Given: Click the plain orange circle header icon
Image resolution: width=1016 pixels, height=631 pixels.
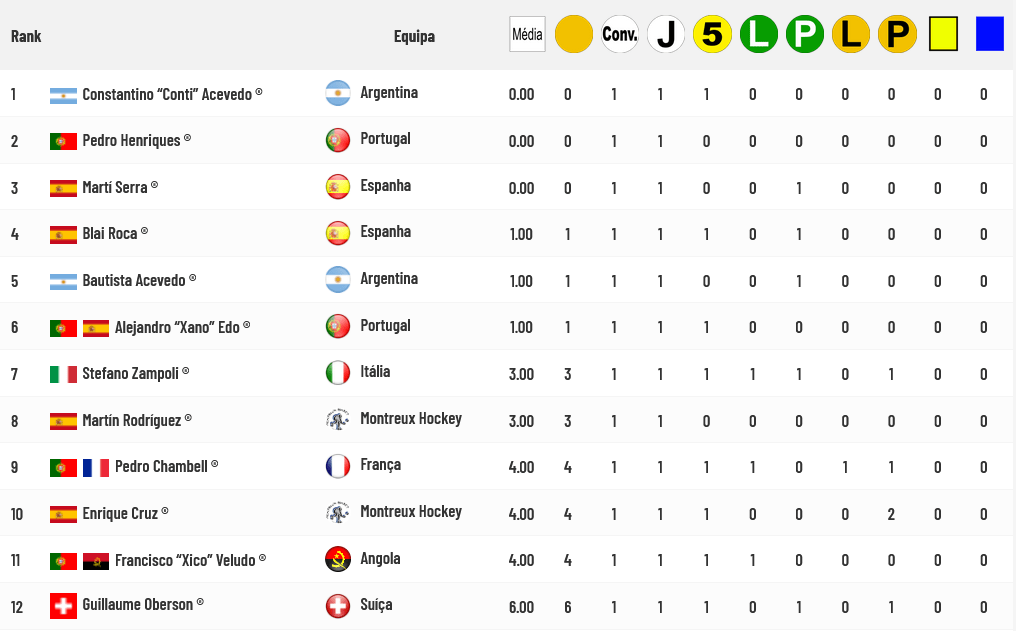Looking at the screenshot, I should point(574,34).
